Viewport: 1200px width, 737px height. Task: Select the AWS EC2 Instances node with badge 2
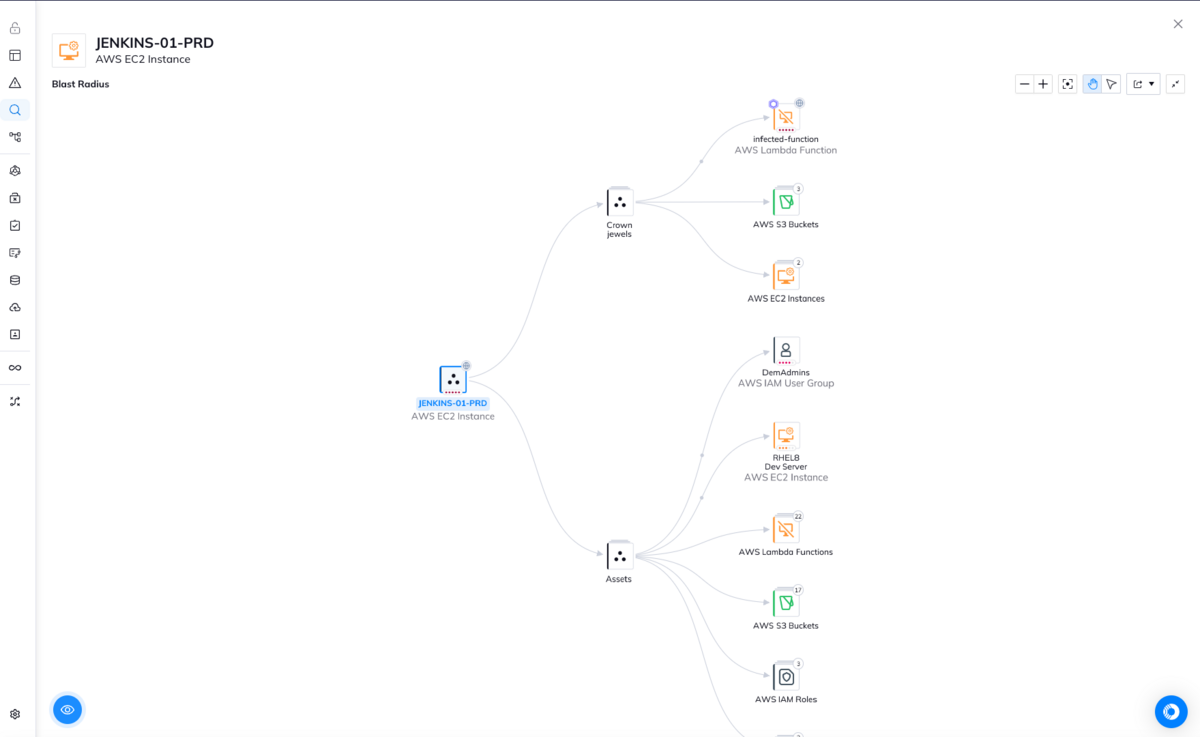tap(786, 276)
